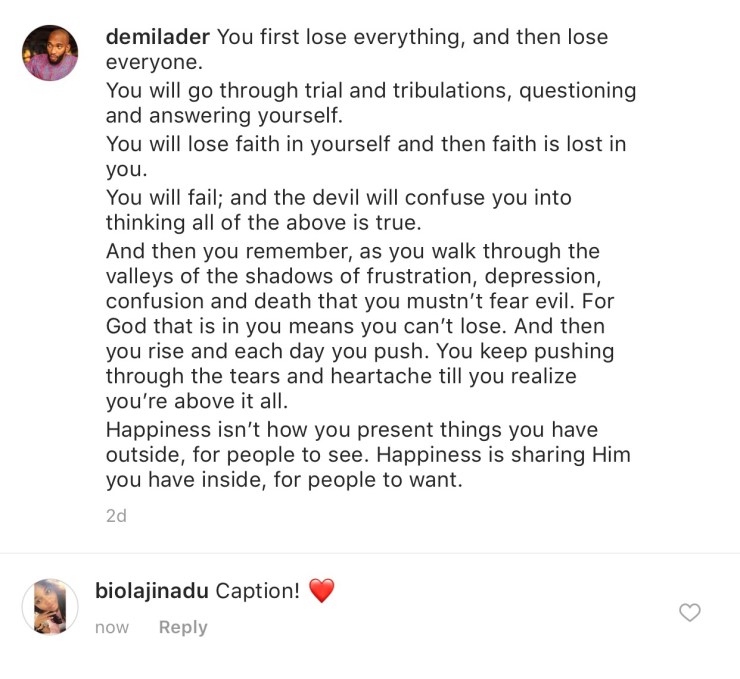
Task: Click the 'you have inside, for people to want' line
Action: coord(285,482)
